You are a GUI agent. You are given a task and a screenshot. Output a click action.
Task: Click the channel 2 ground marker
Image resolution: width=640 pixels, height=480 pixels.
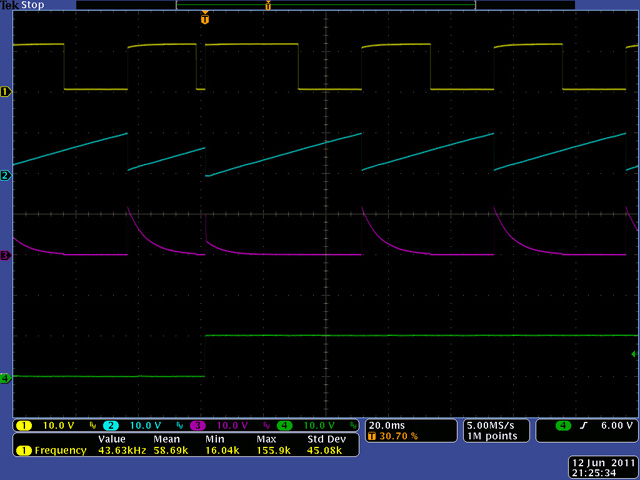pyautogui.click(x=6, y=176)
